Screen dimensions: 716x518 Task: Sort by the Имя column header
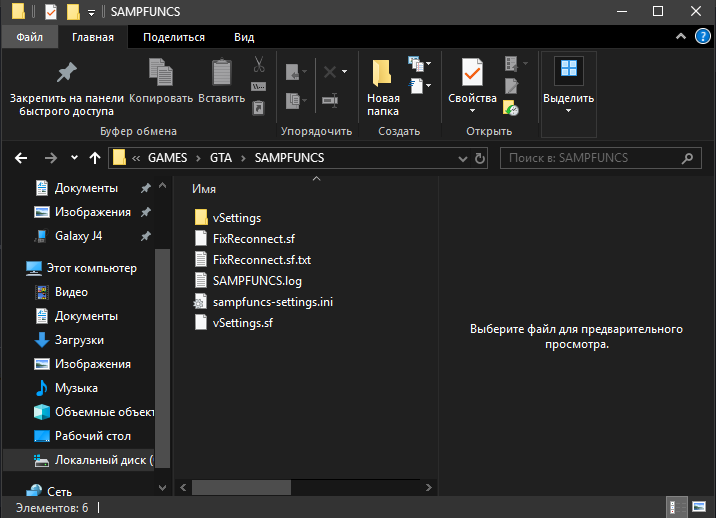204,188
